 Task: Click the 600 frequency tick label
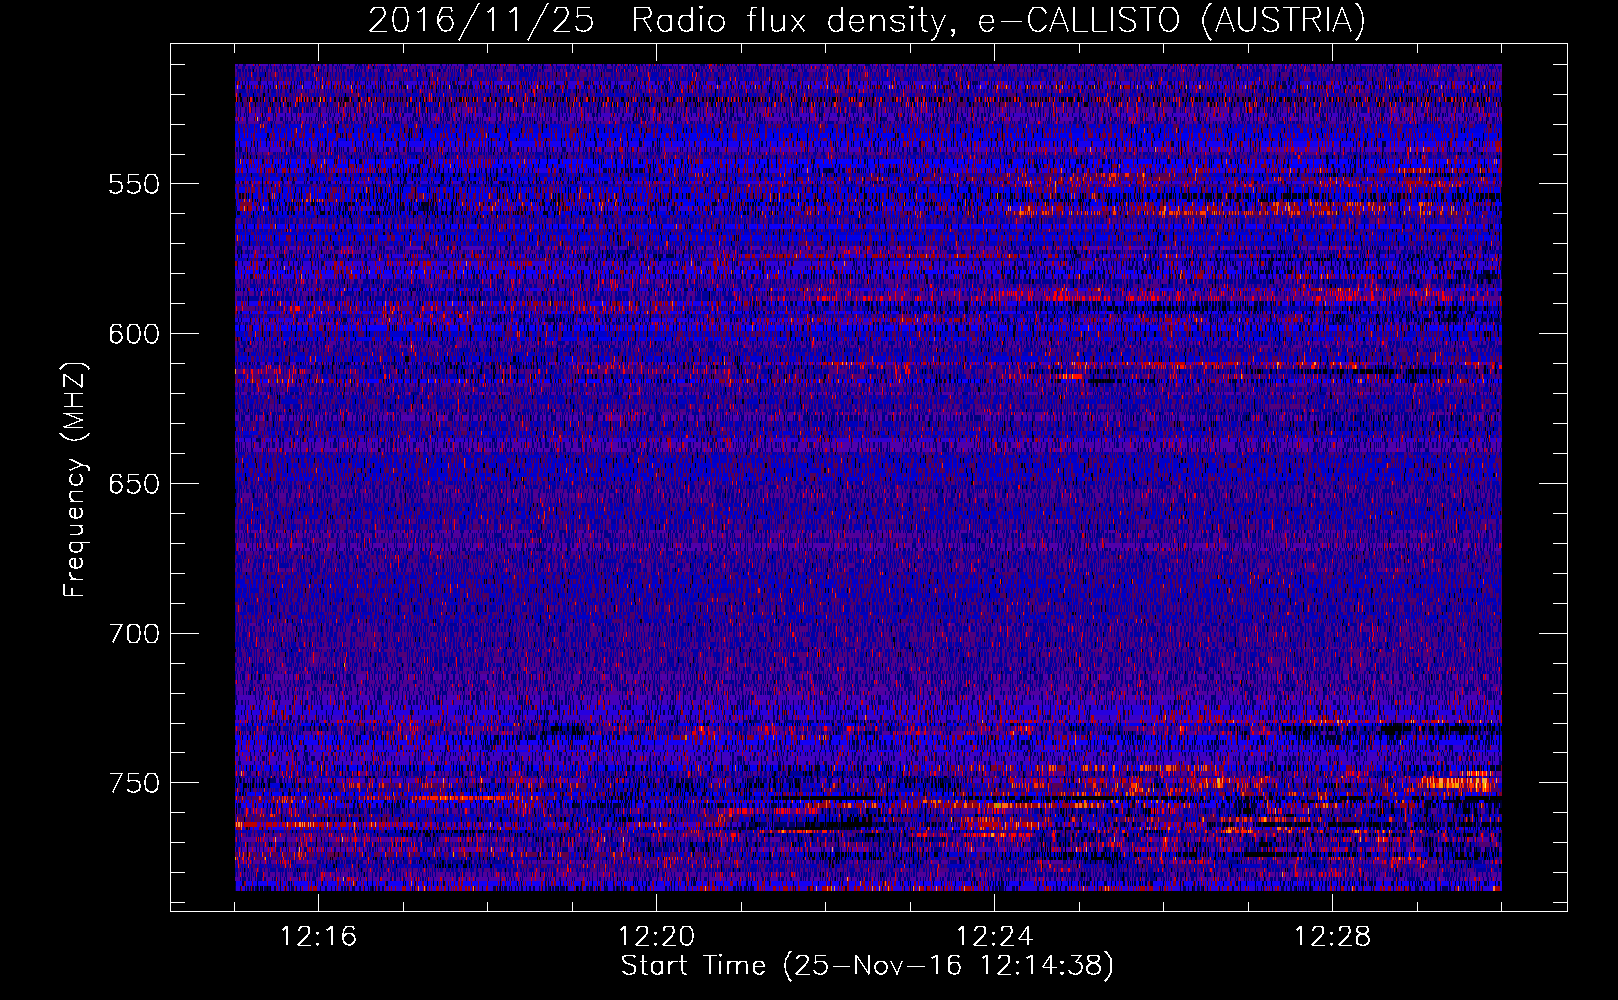tap(134, 334)
